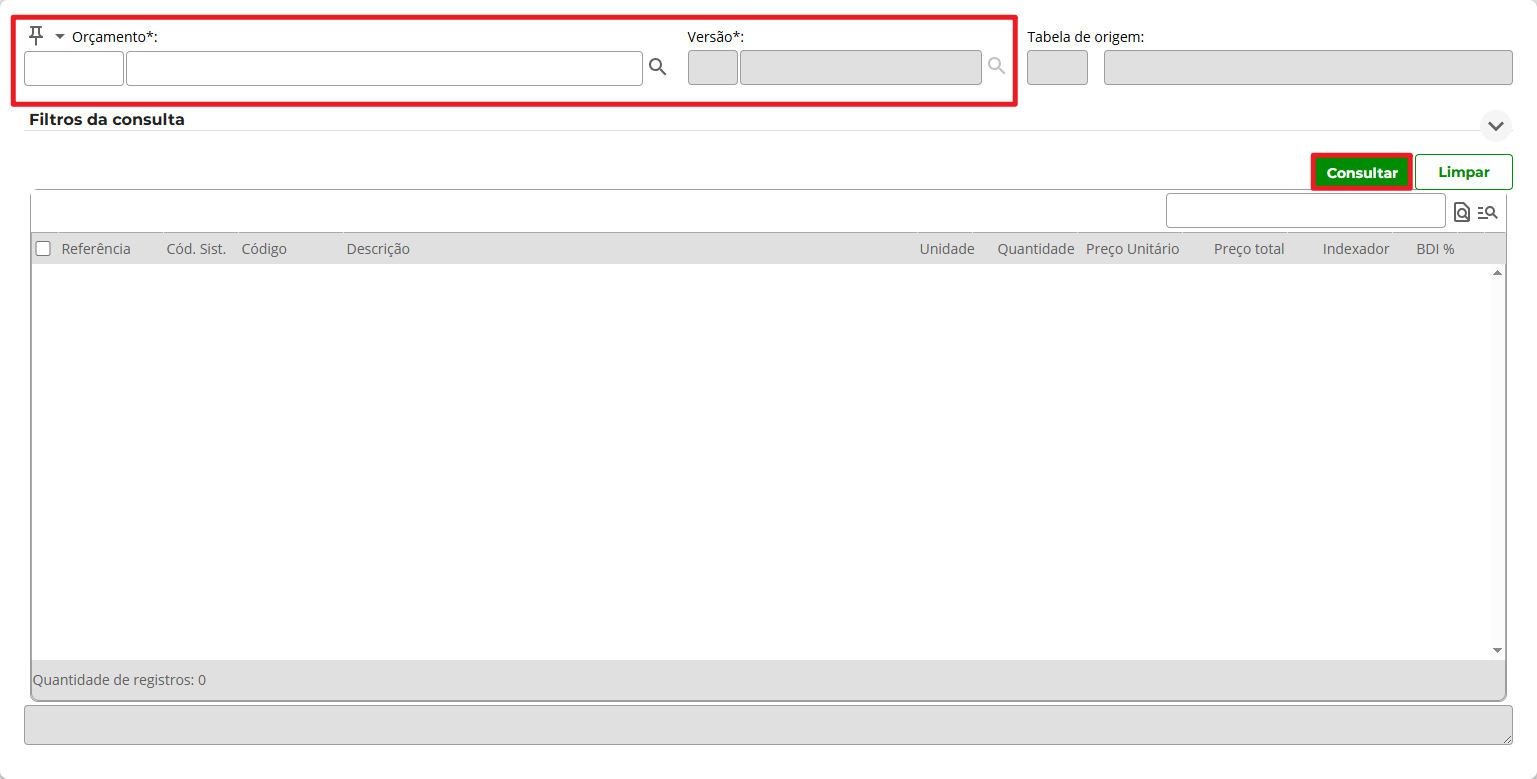The width and height of the screenshot is (1537, 779).
Task: Click the Preço total column header
Action: [x=1248, y=249]
